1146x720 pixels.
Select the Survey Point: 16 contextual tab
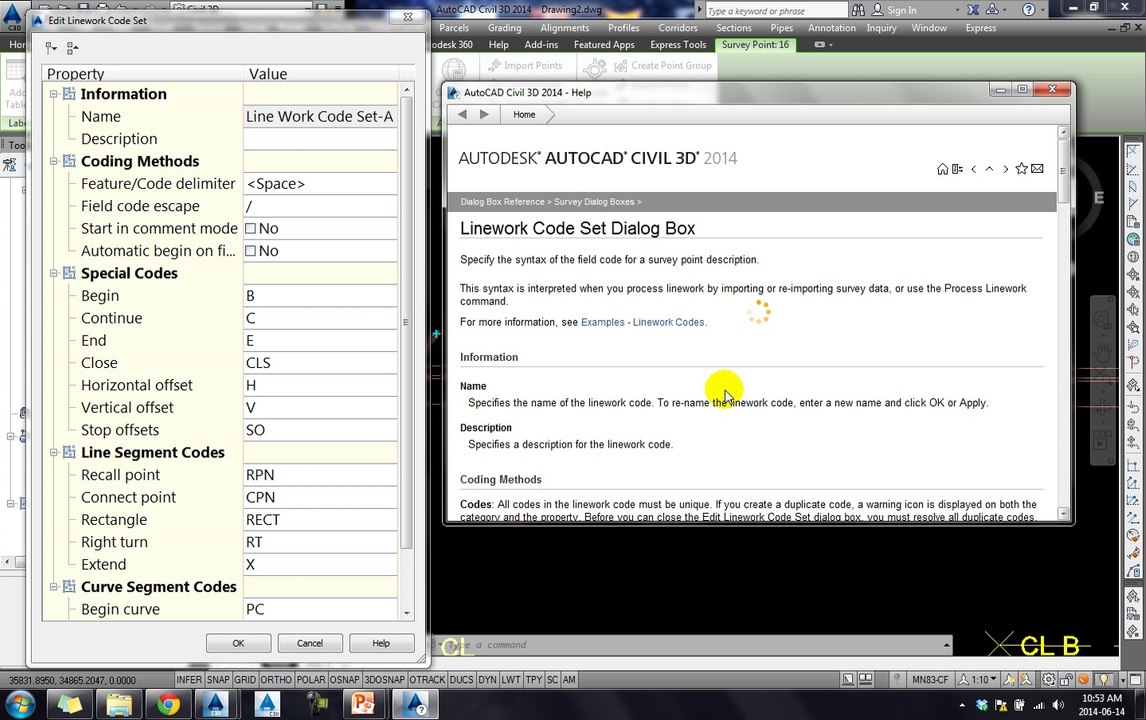click(x=755, y=45)
